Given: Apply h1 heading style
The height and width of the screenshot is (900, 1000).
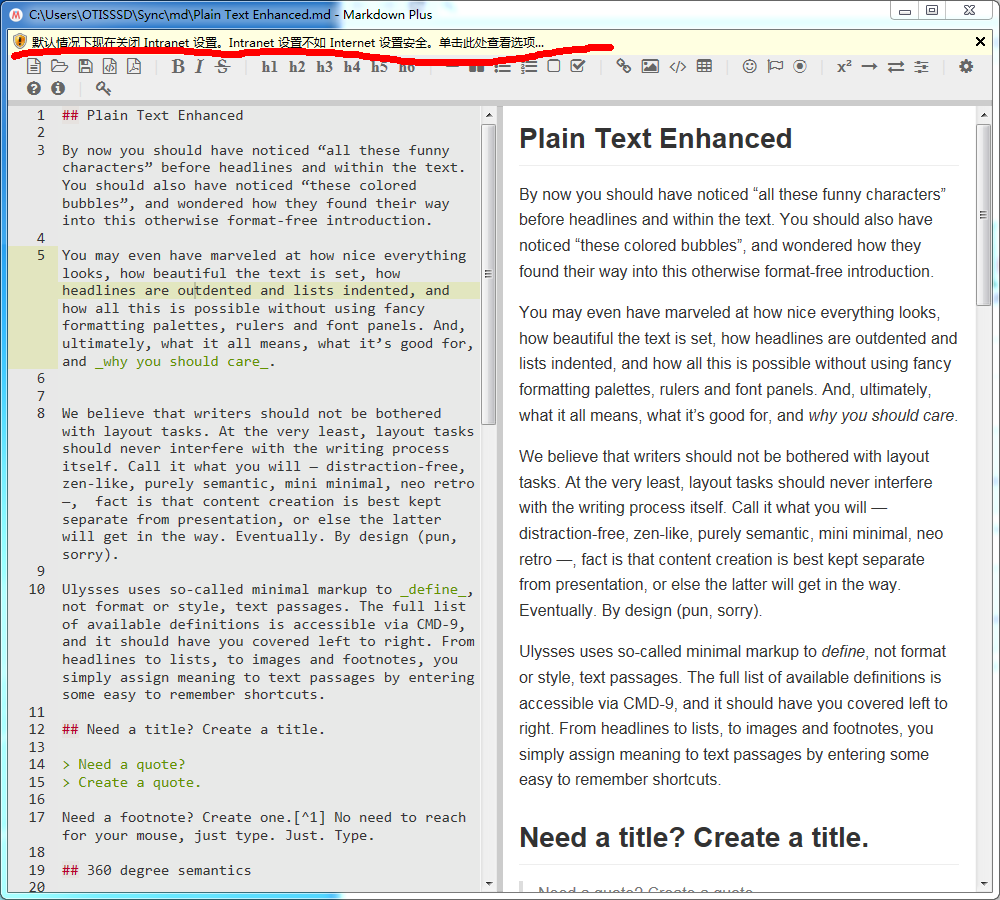Looking at the screenshot, I should pyautogui.click(x=270, y=67).
